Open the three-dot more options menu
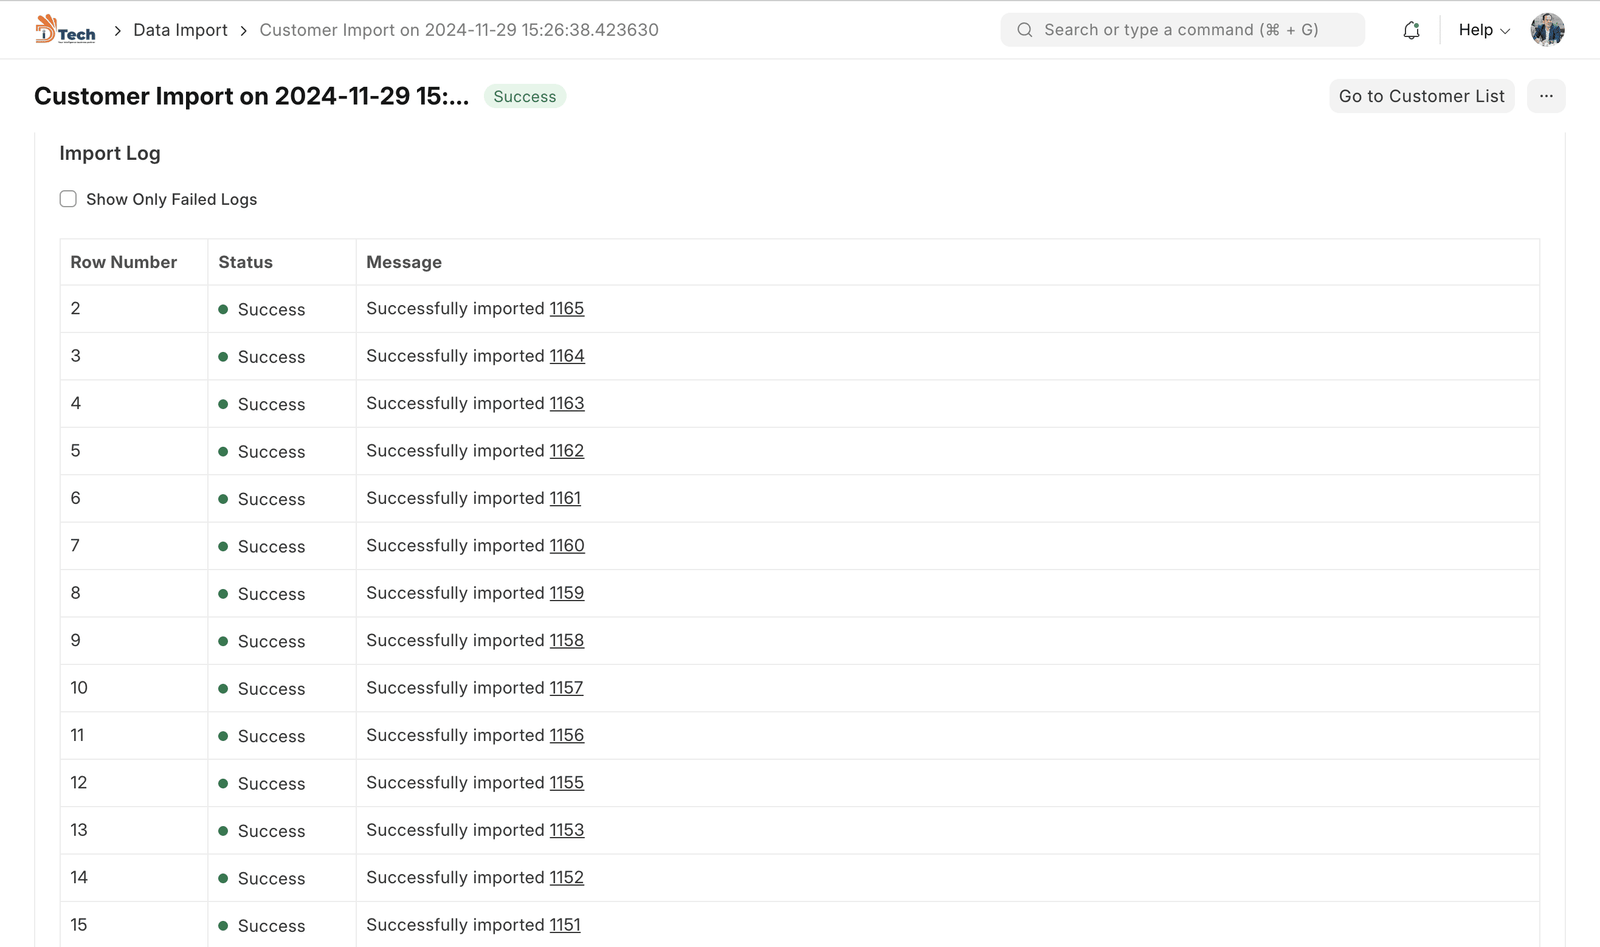This screenshot has width=1600, height=947. pyautogui.click(x=1545, y=96)
